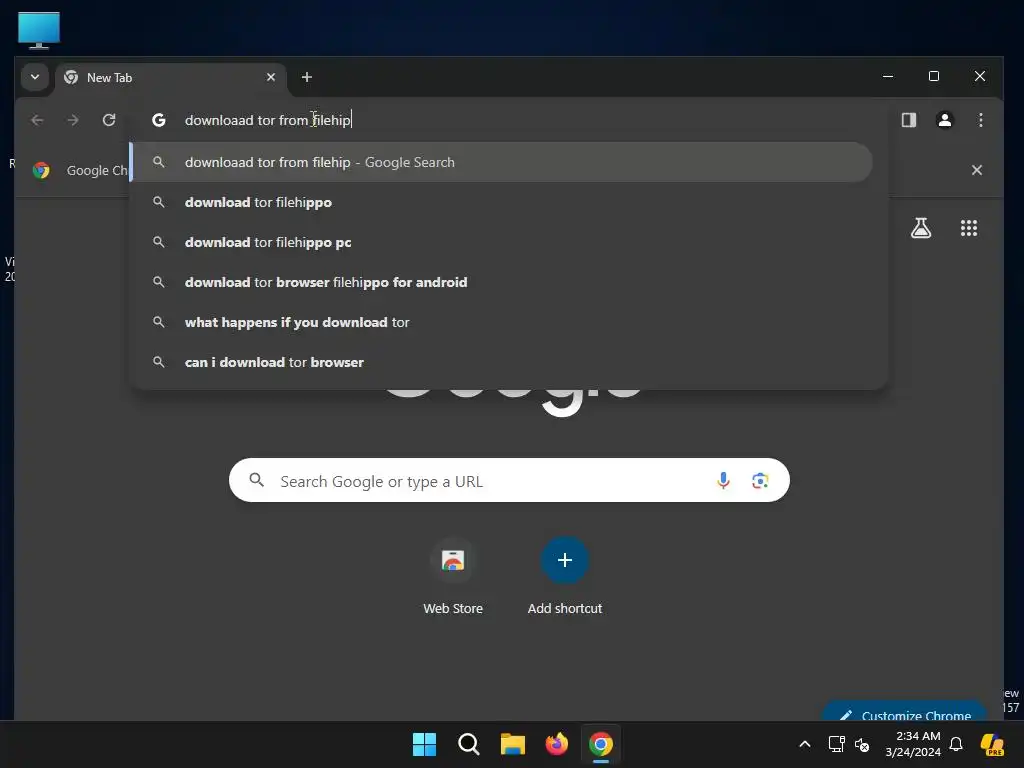Open the tab search dropdown arrow
Screen dimensions: 1024x768
[x=35, y=77]
